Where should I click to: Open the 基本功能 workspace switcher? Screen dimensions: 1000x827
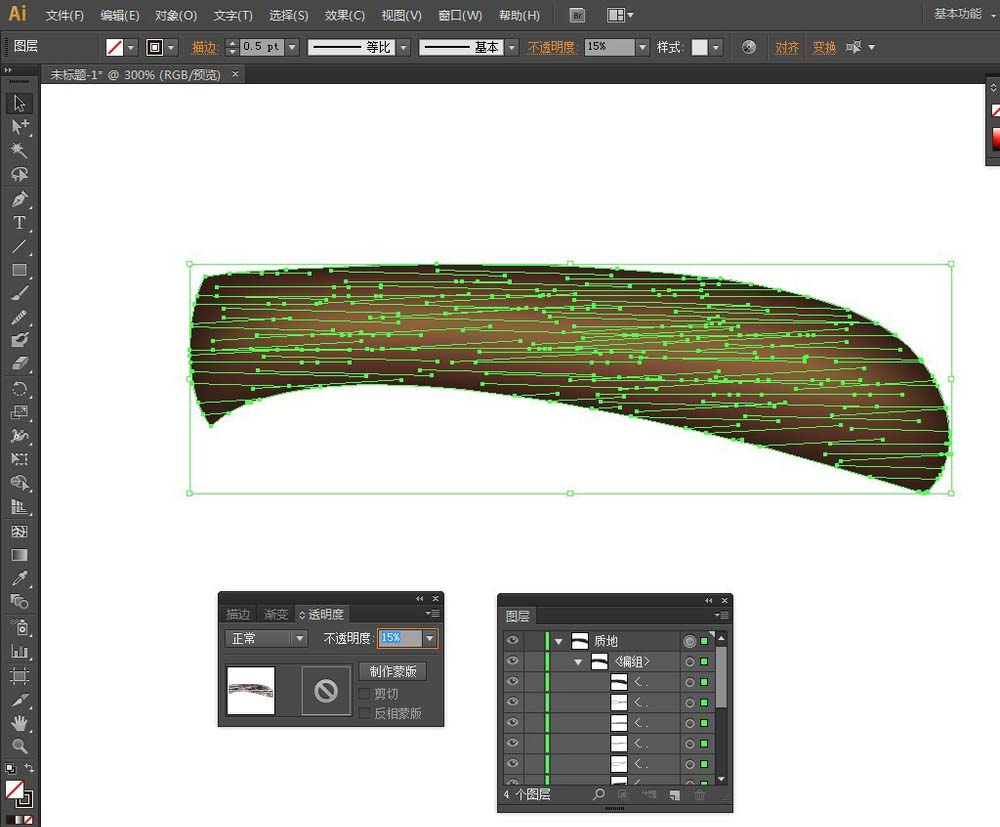[964, 13]
